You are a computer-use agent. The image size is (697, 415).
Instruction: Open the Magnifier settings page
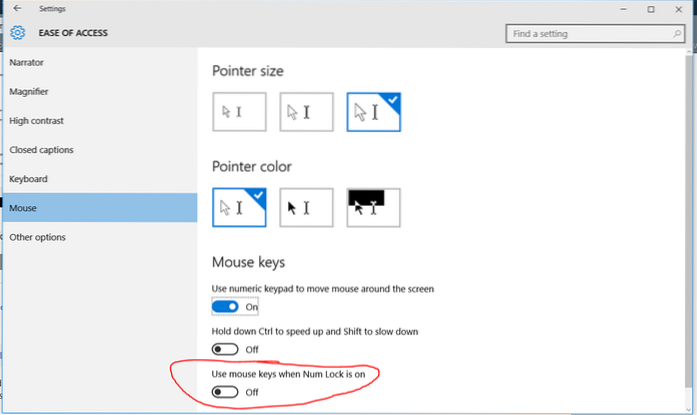(29, 92)
